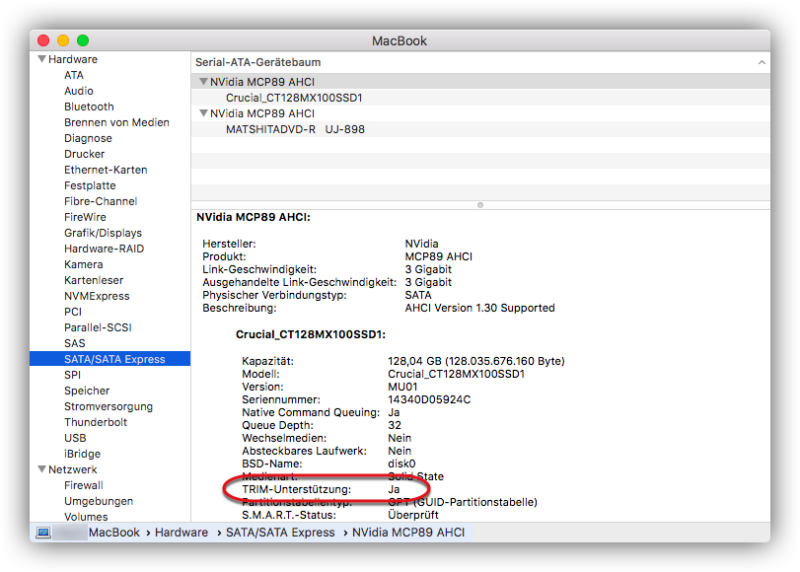Click the Ausgehandelte Link-Geschwindigkeit value 3 Gigabit
This screenshot has width=800, height=572.
pos(428,282)
